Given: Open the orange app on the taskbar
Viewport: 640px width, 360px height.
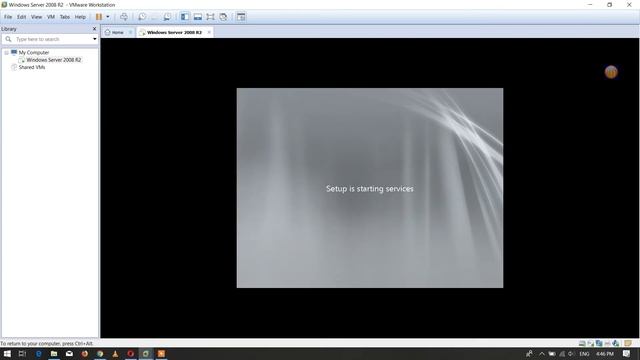Looking at the screenshot, I should pos(161,354).
